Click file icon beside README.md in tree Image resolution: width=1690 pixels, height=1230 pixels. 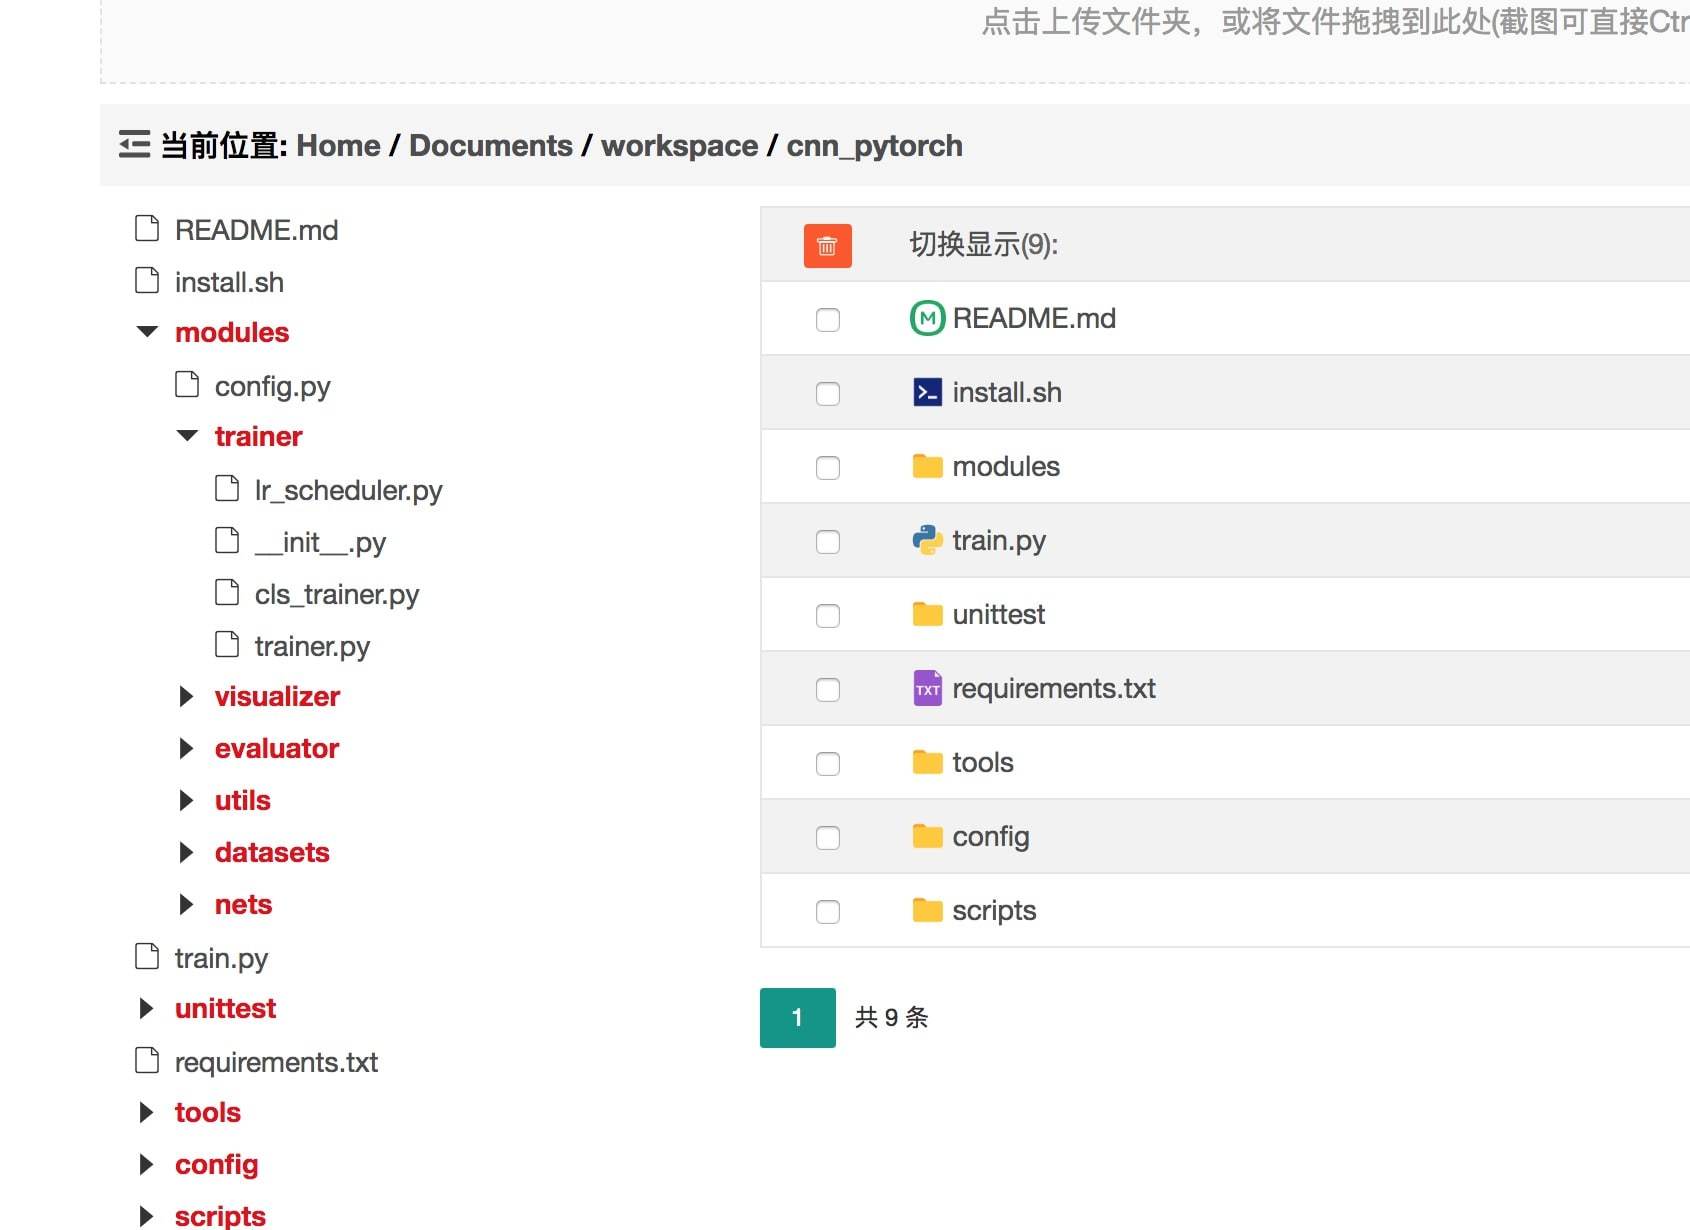147,228
